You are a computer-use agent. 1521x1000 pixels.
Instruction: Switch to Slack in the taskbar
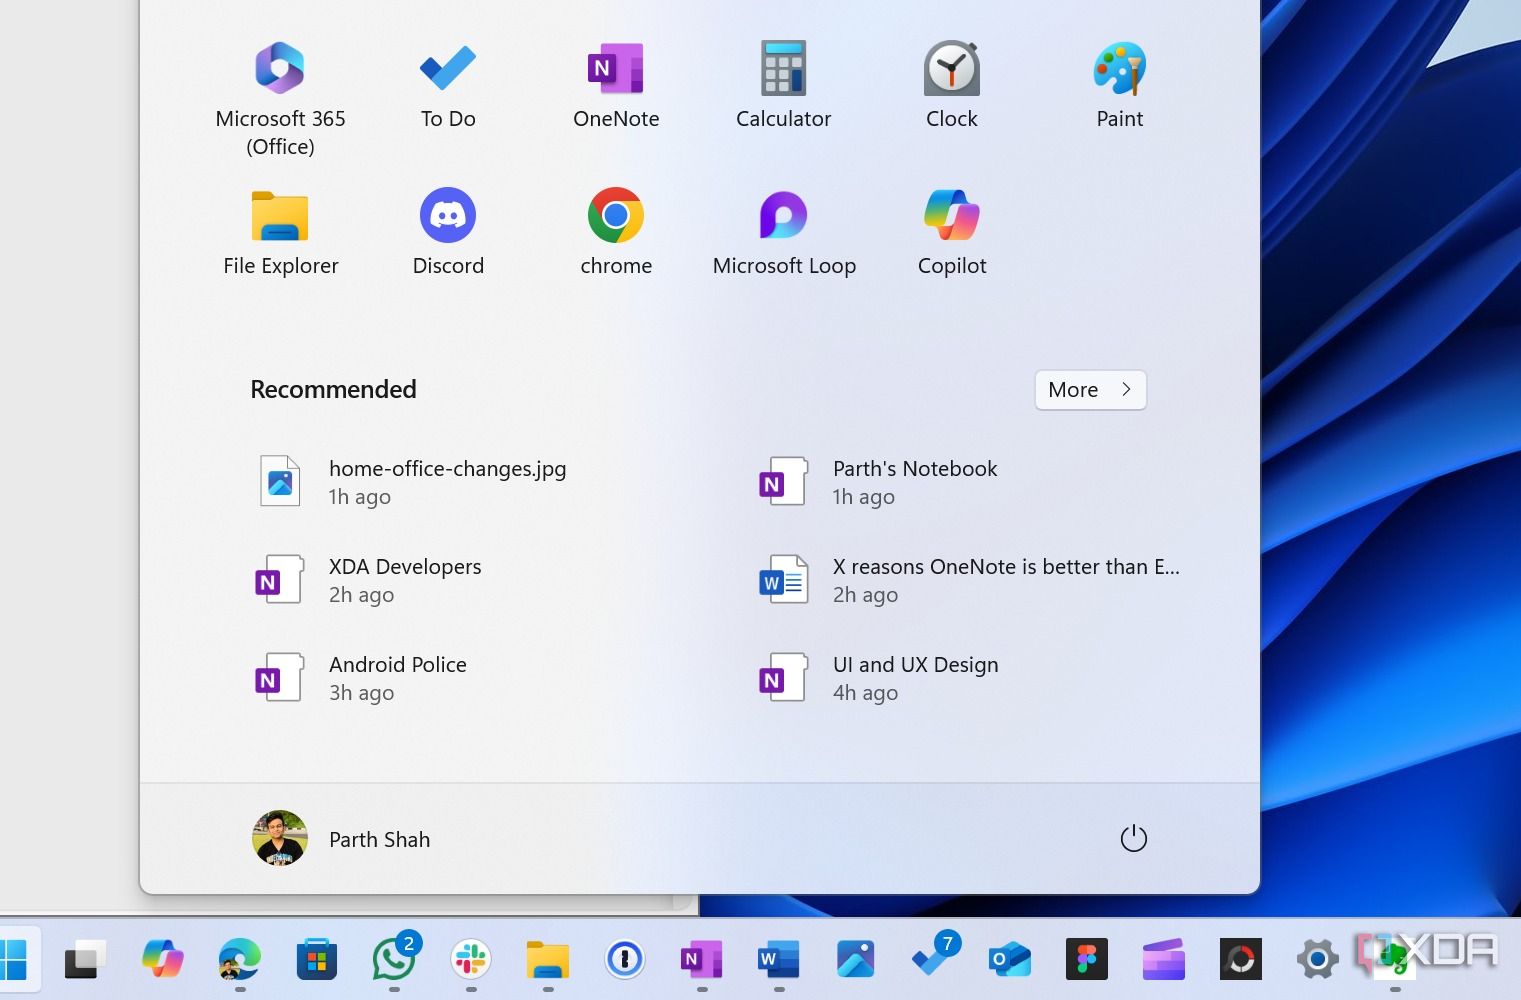(x=471, y=960)
